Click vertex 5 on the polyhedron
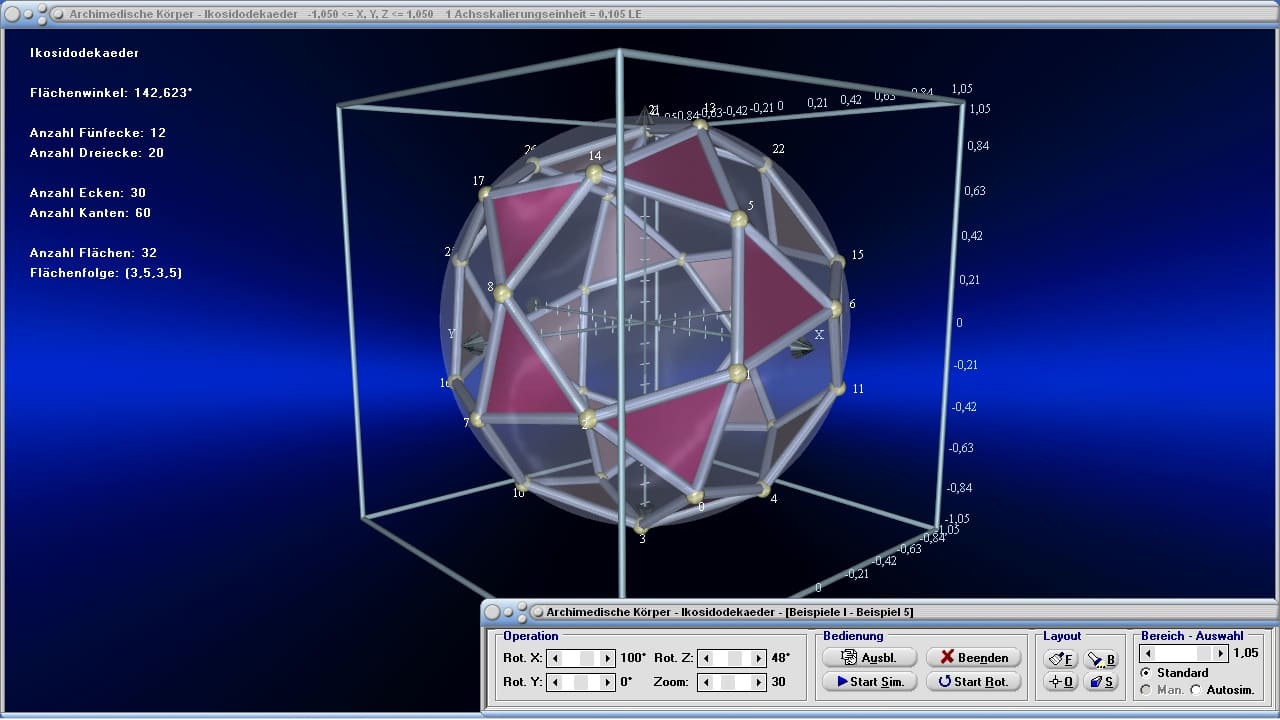This screenshot has width=1280, height=720. [x=738, y=219]
